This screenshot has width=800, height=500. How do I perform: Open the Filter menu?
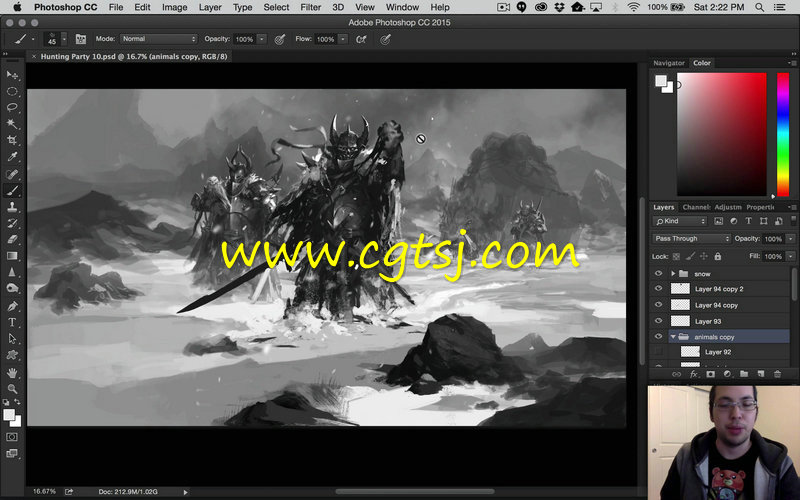pos(310,7)
